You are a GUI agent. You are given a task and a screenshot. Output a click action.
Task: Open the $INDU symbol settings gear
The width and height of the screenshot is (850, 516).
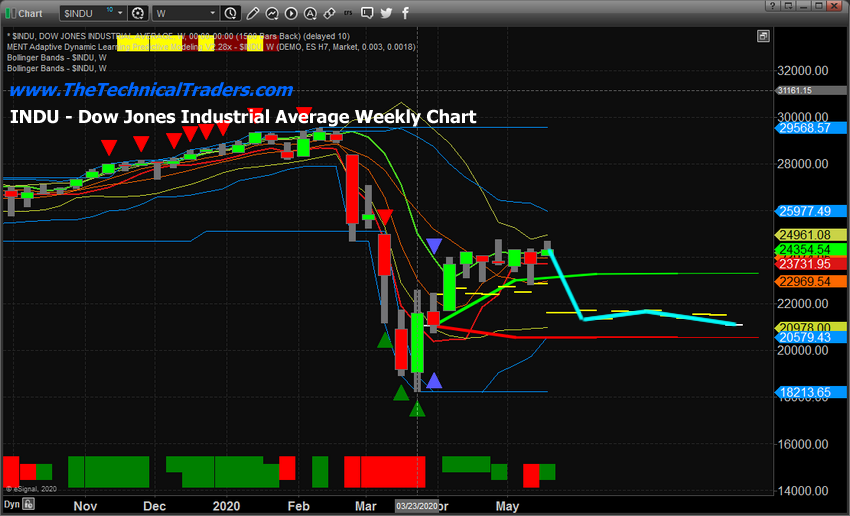[x=138, y=13]
